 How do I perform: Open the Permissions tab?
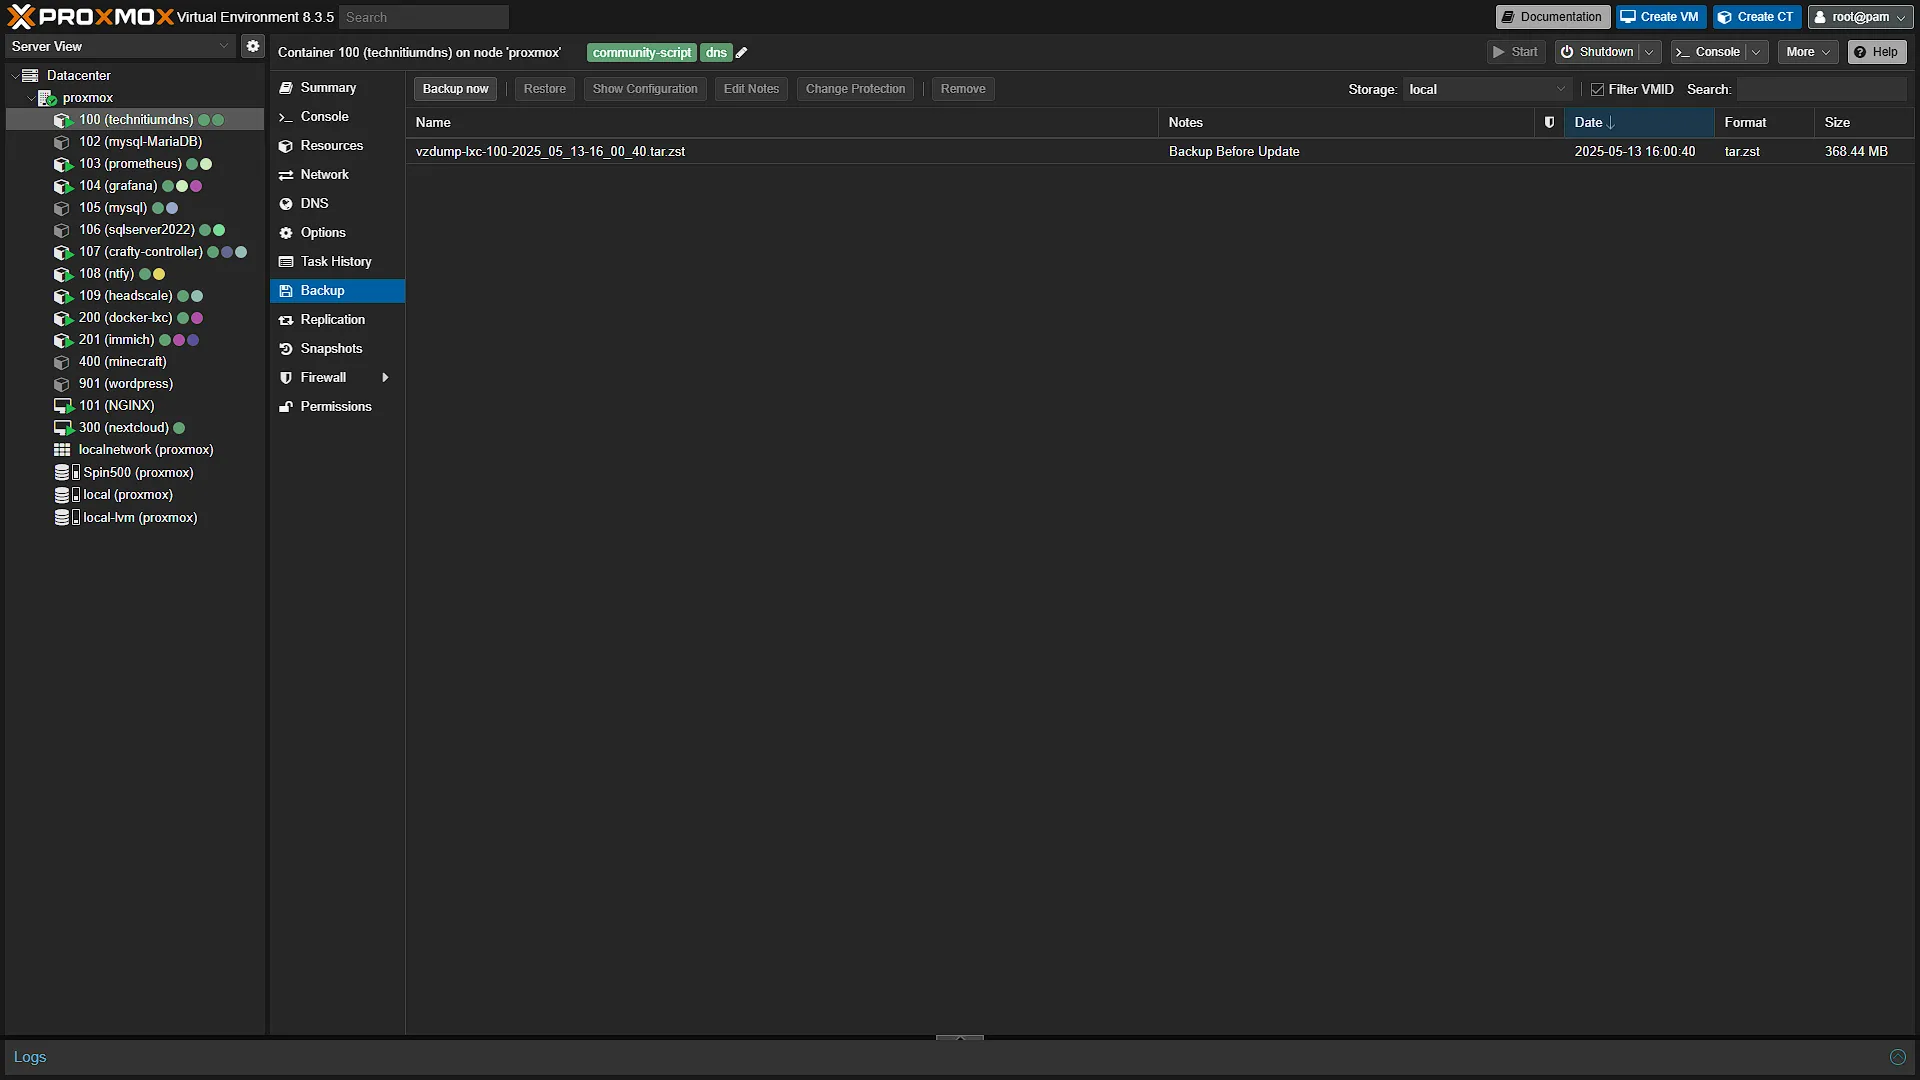click(x=337, y=407)
